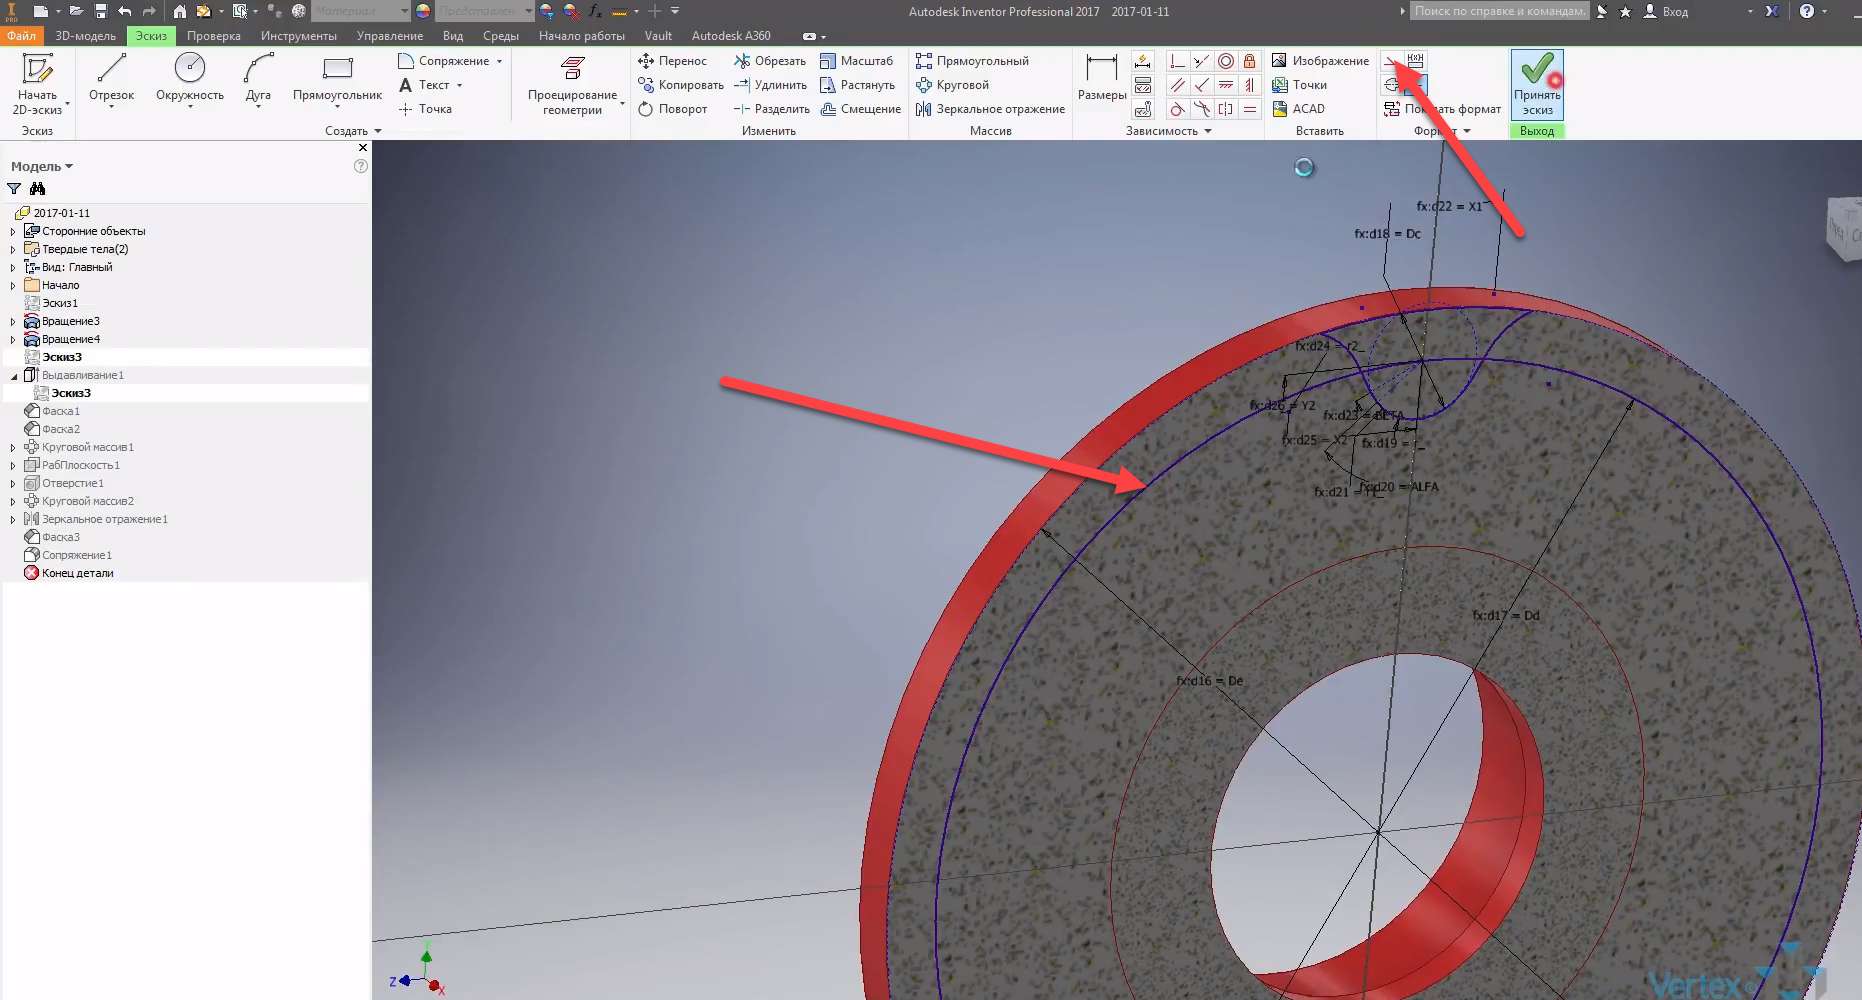Collapse the Выдавливание1 feature node
This screenshot has height=1000, width=1862.
13,375
